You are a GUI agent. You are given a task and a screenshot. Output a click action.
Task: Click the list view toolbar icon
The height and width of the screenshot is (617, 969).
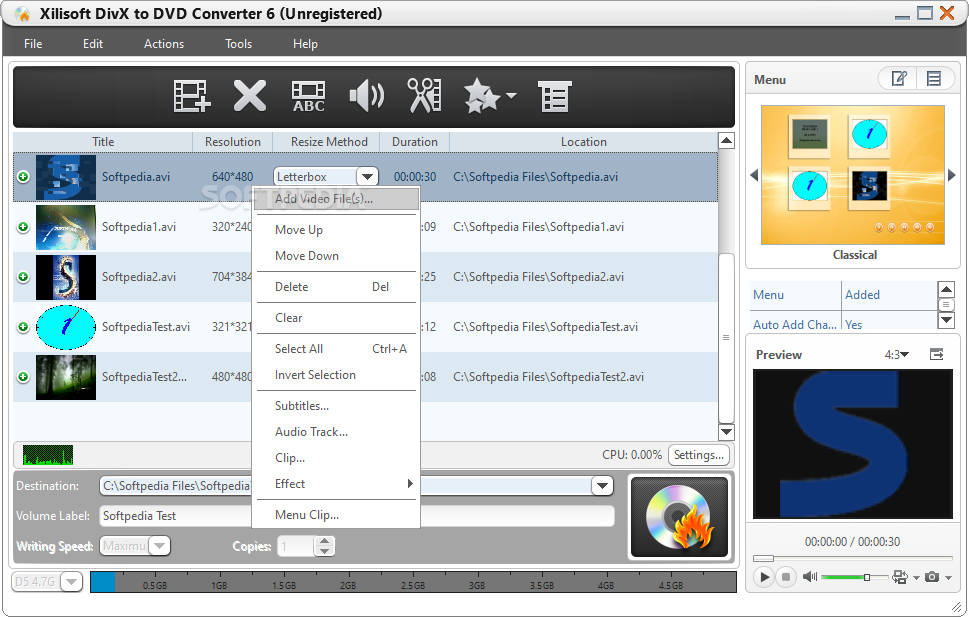coord(554,96)
